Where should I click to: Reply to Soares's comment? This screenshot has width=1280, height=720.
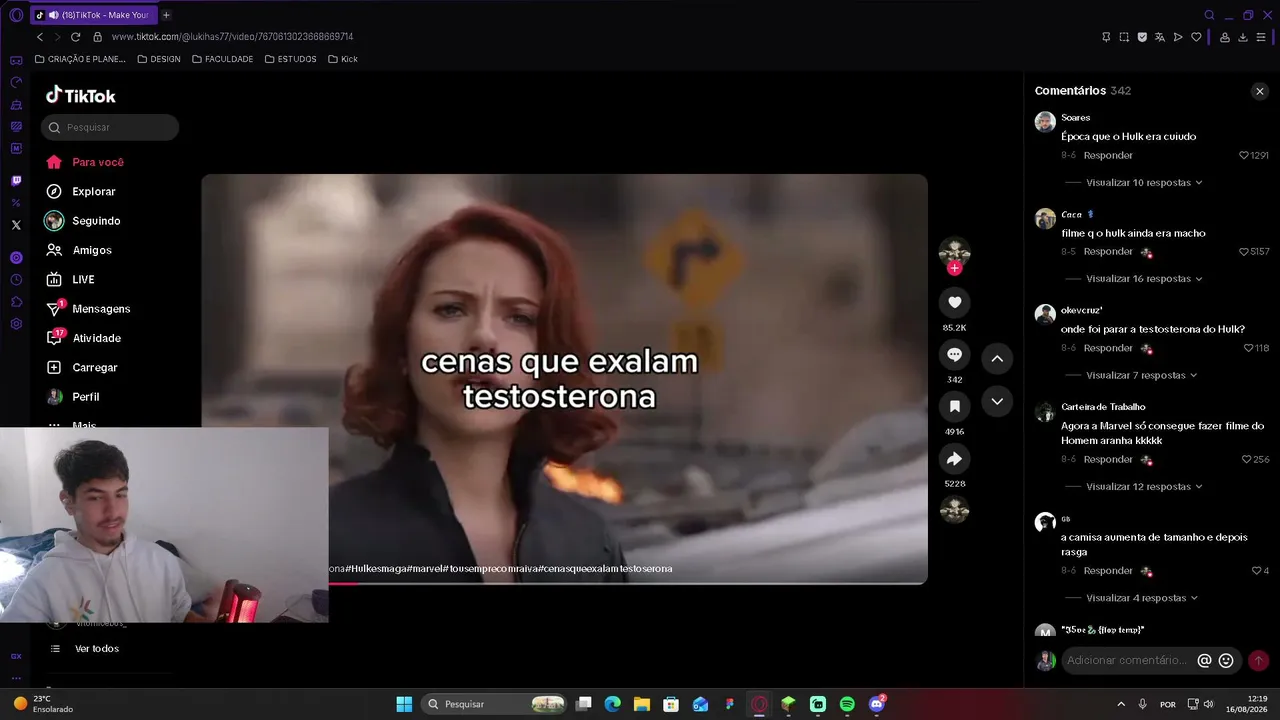1108,155
